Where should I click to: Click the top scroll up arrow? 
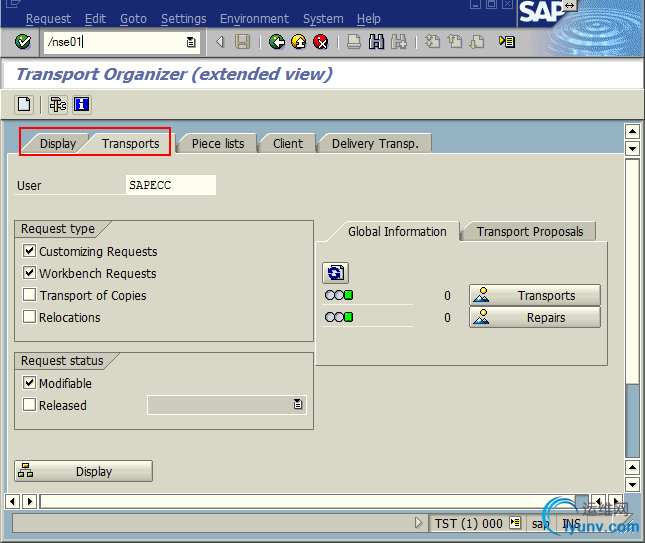tap(632, 132)
